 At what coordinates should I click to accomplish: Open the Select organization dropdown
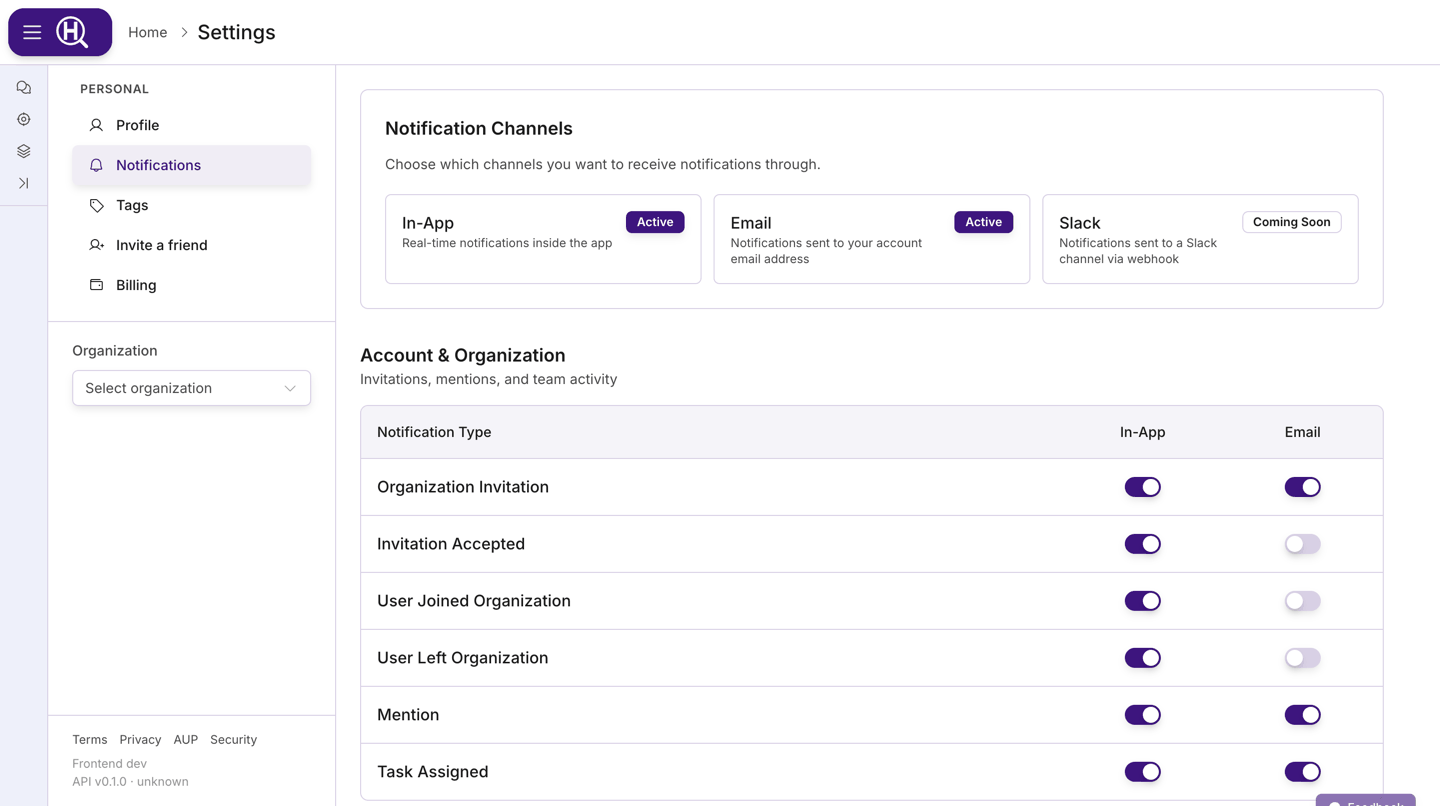click(191, 388)
